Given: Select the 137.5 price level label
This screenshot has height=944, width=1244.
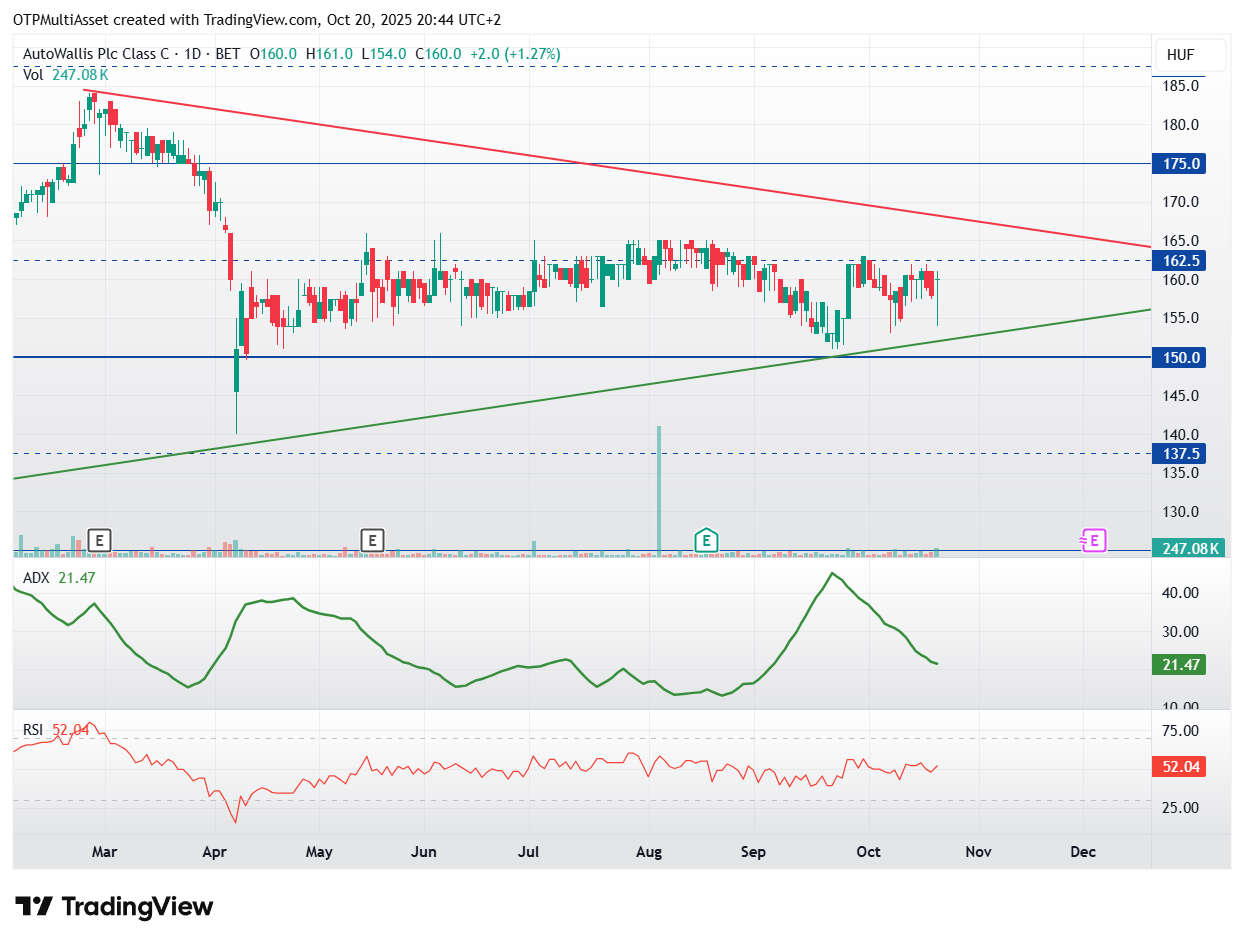Looking at the screenshot, I should (1181, 453).
